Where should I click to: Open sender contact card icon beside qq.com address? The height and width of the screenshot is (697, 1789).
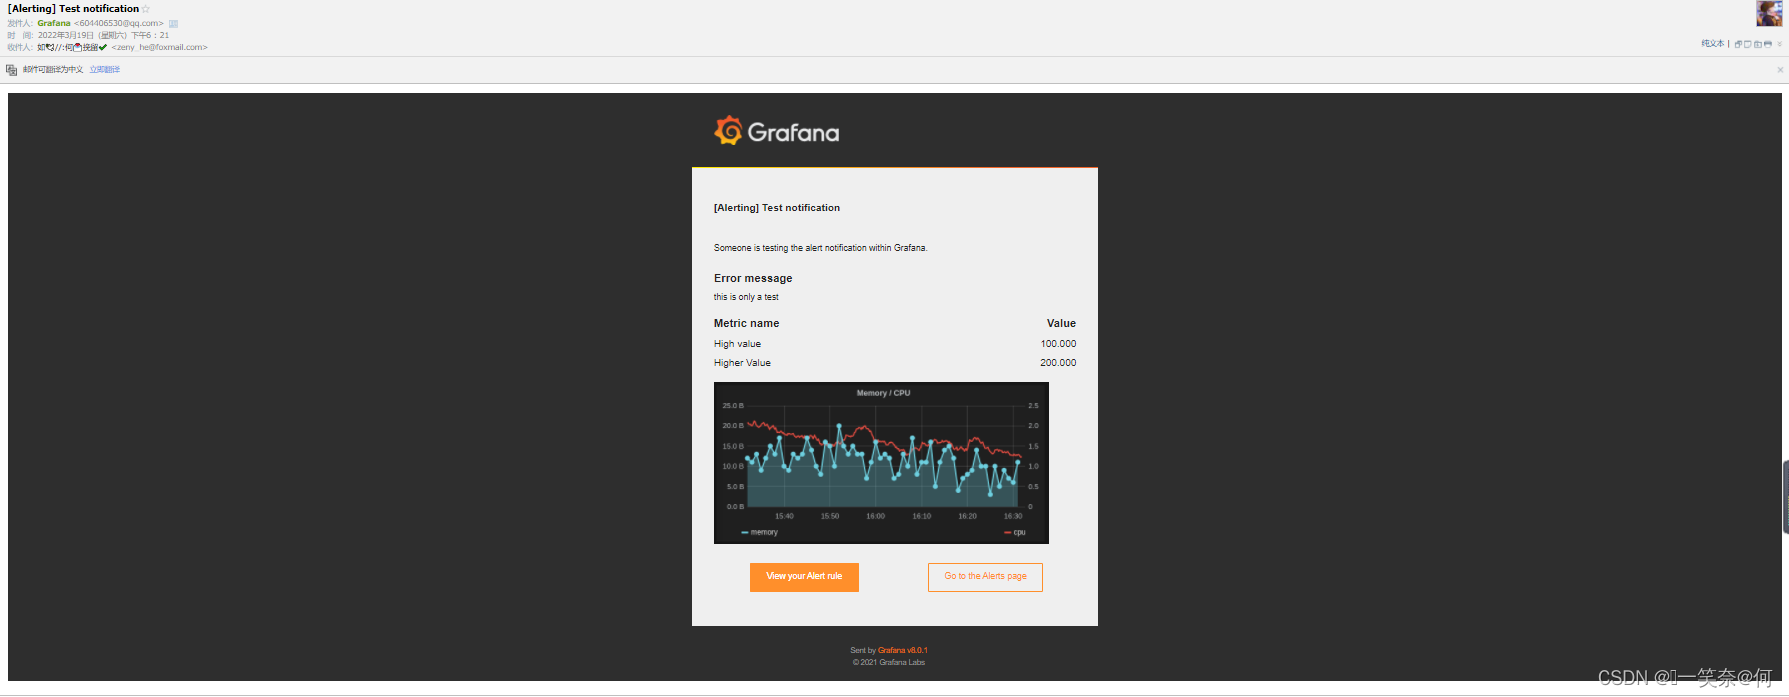pyautogui.click(x=173, y=23)
